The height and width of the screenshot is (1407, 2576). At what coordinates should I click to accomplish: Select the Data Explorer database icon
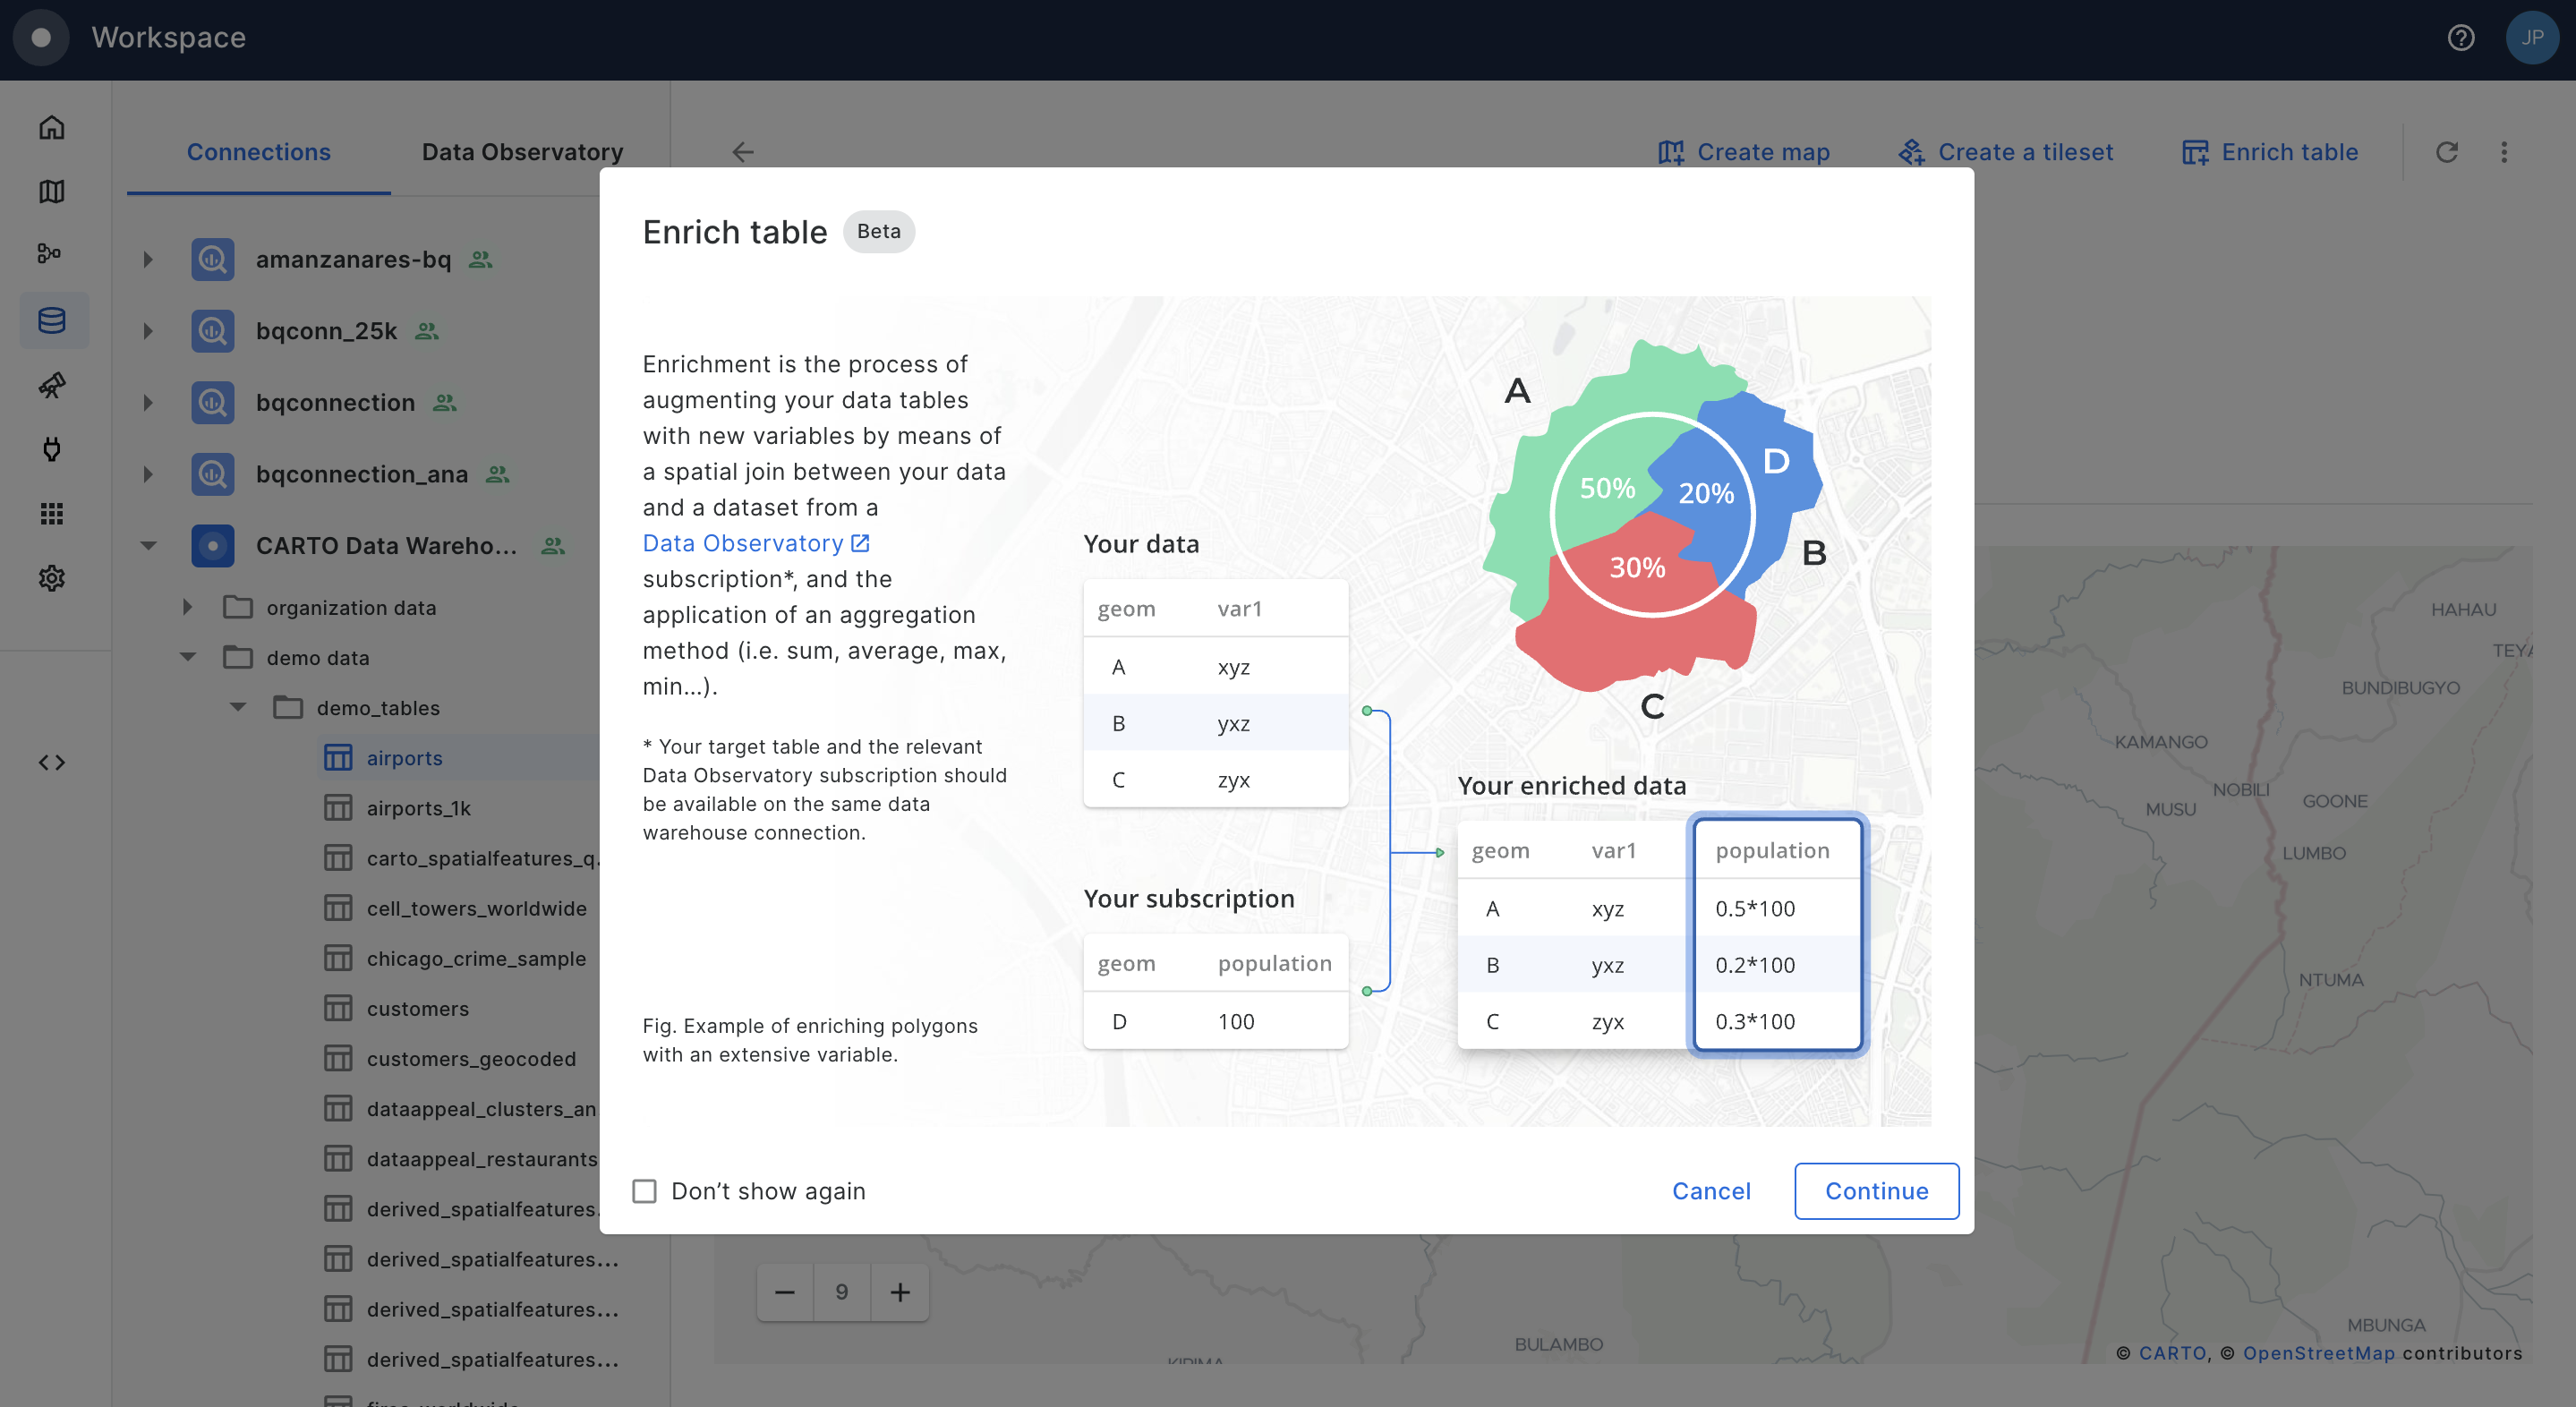coord(52,320)
